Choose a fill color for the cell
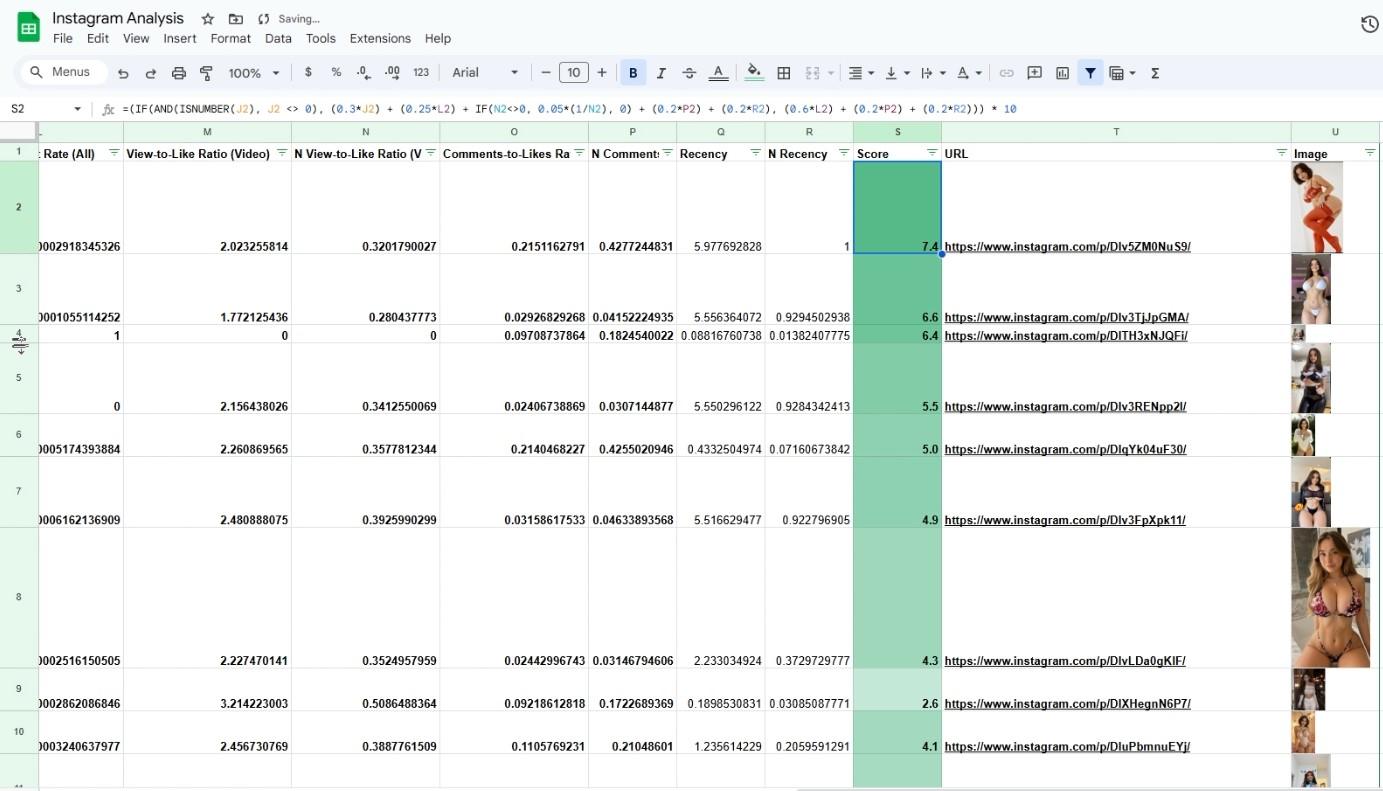This screenshot has height=791, width=1383. (753, 72)
